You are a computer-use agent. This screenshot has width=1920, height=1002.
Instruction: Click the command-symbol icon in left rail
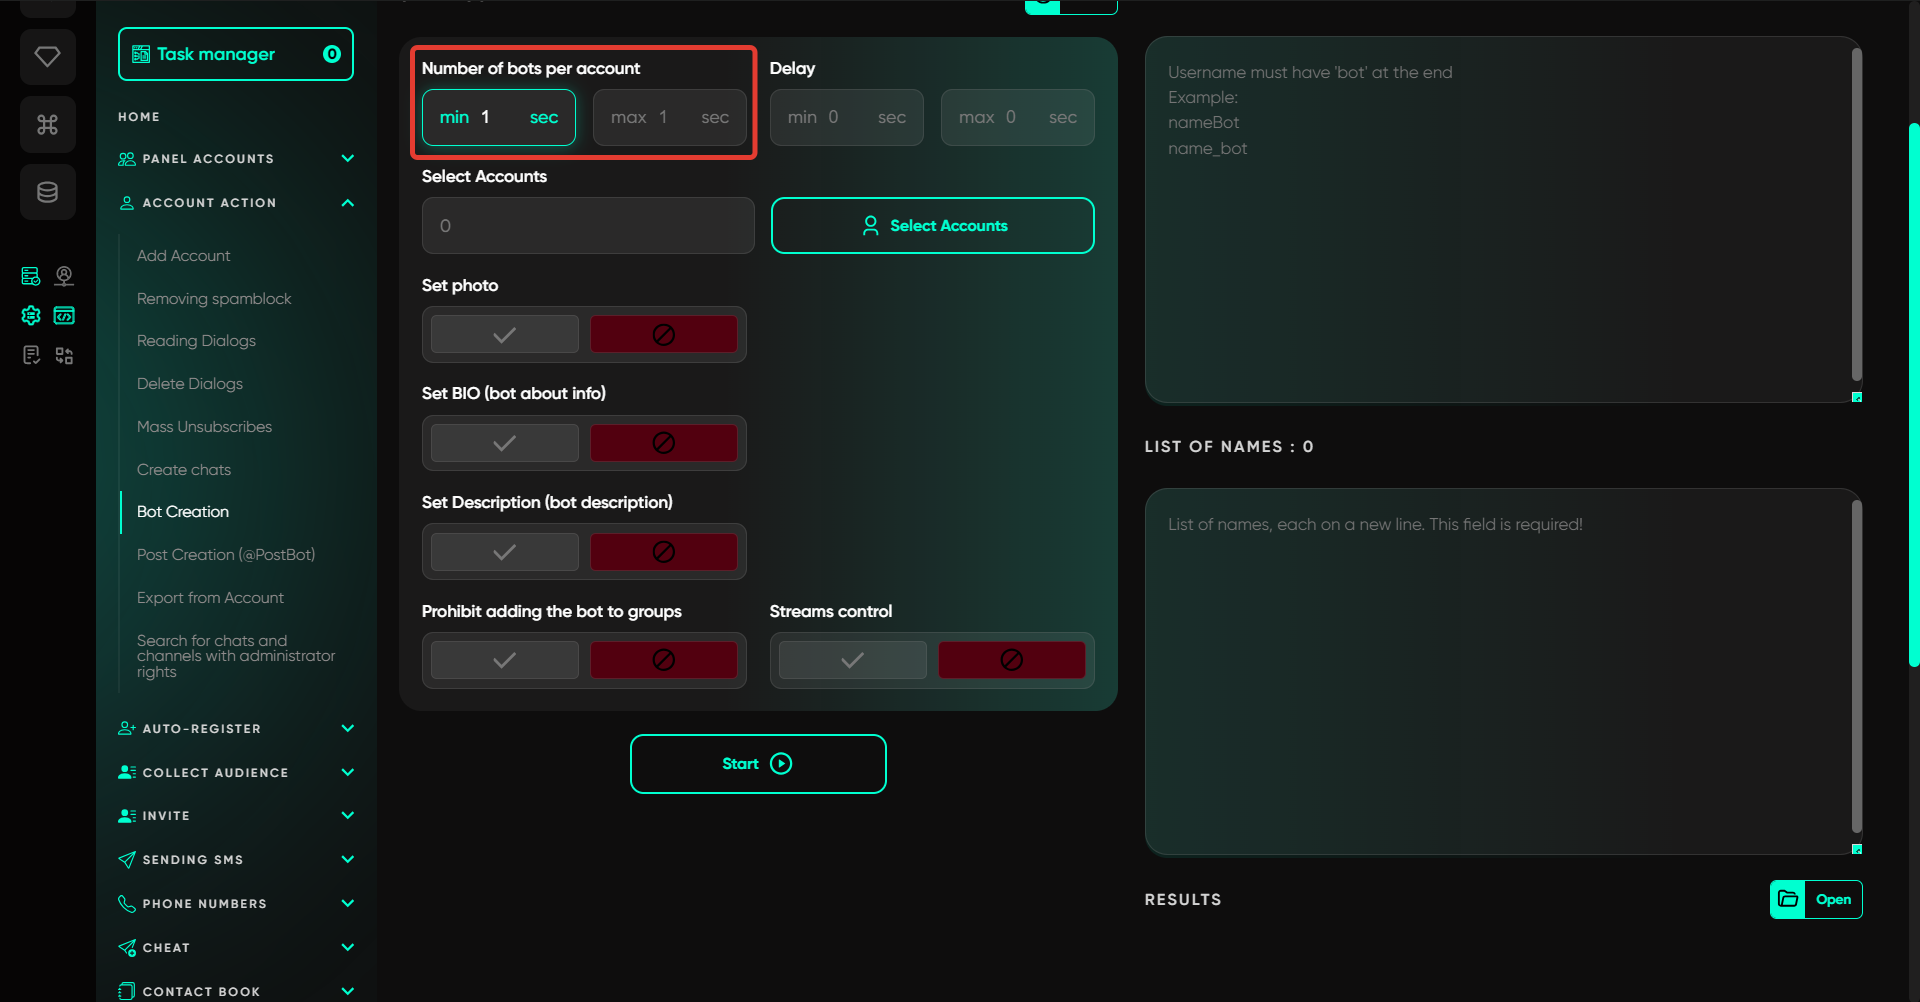pos(47,125)
